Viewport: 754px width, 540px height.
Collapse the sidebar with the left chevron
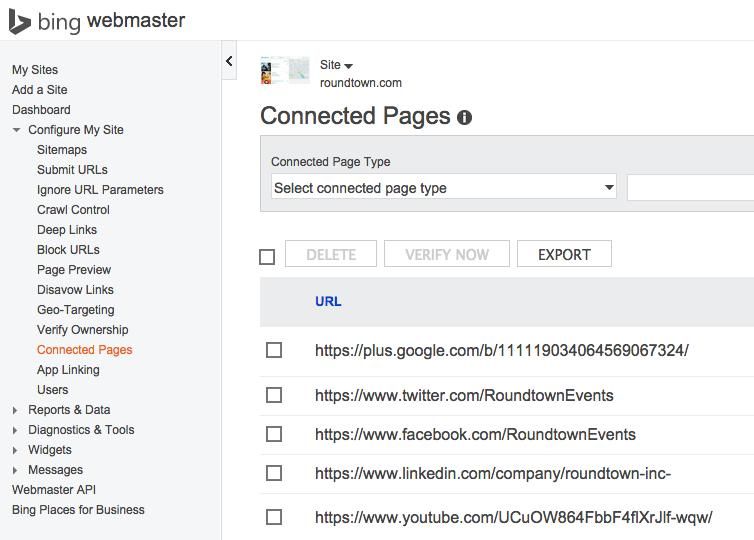coord(229,61)
